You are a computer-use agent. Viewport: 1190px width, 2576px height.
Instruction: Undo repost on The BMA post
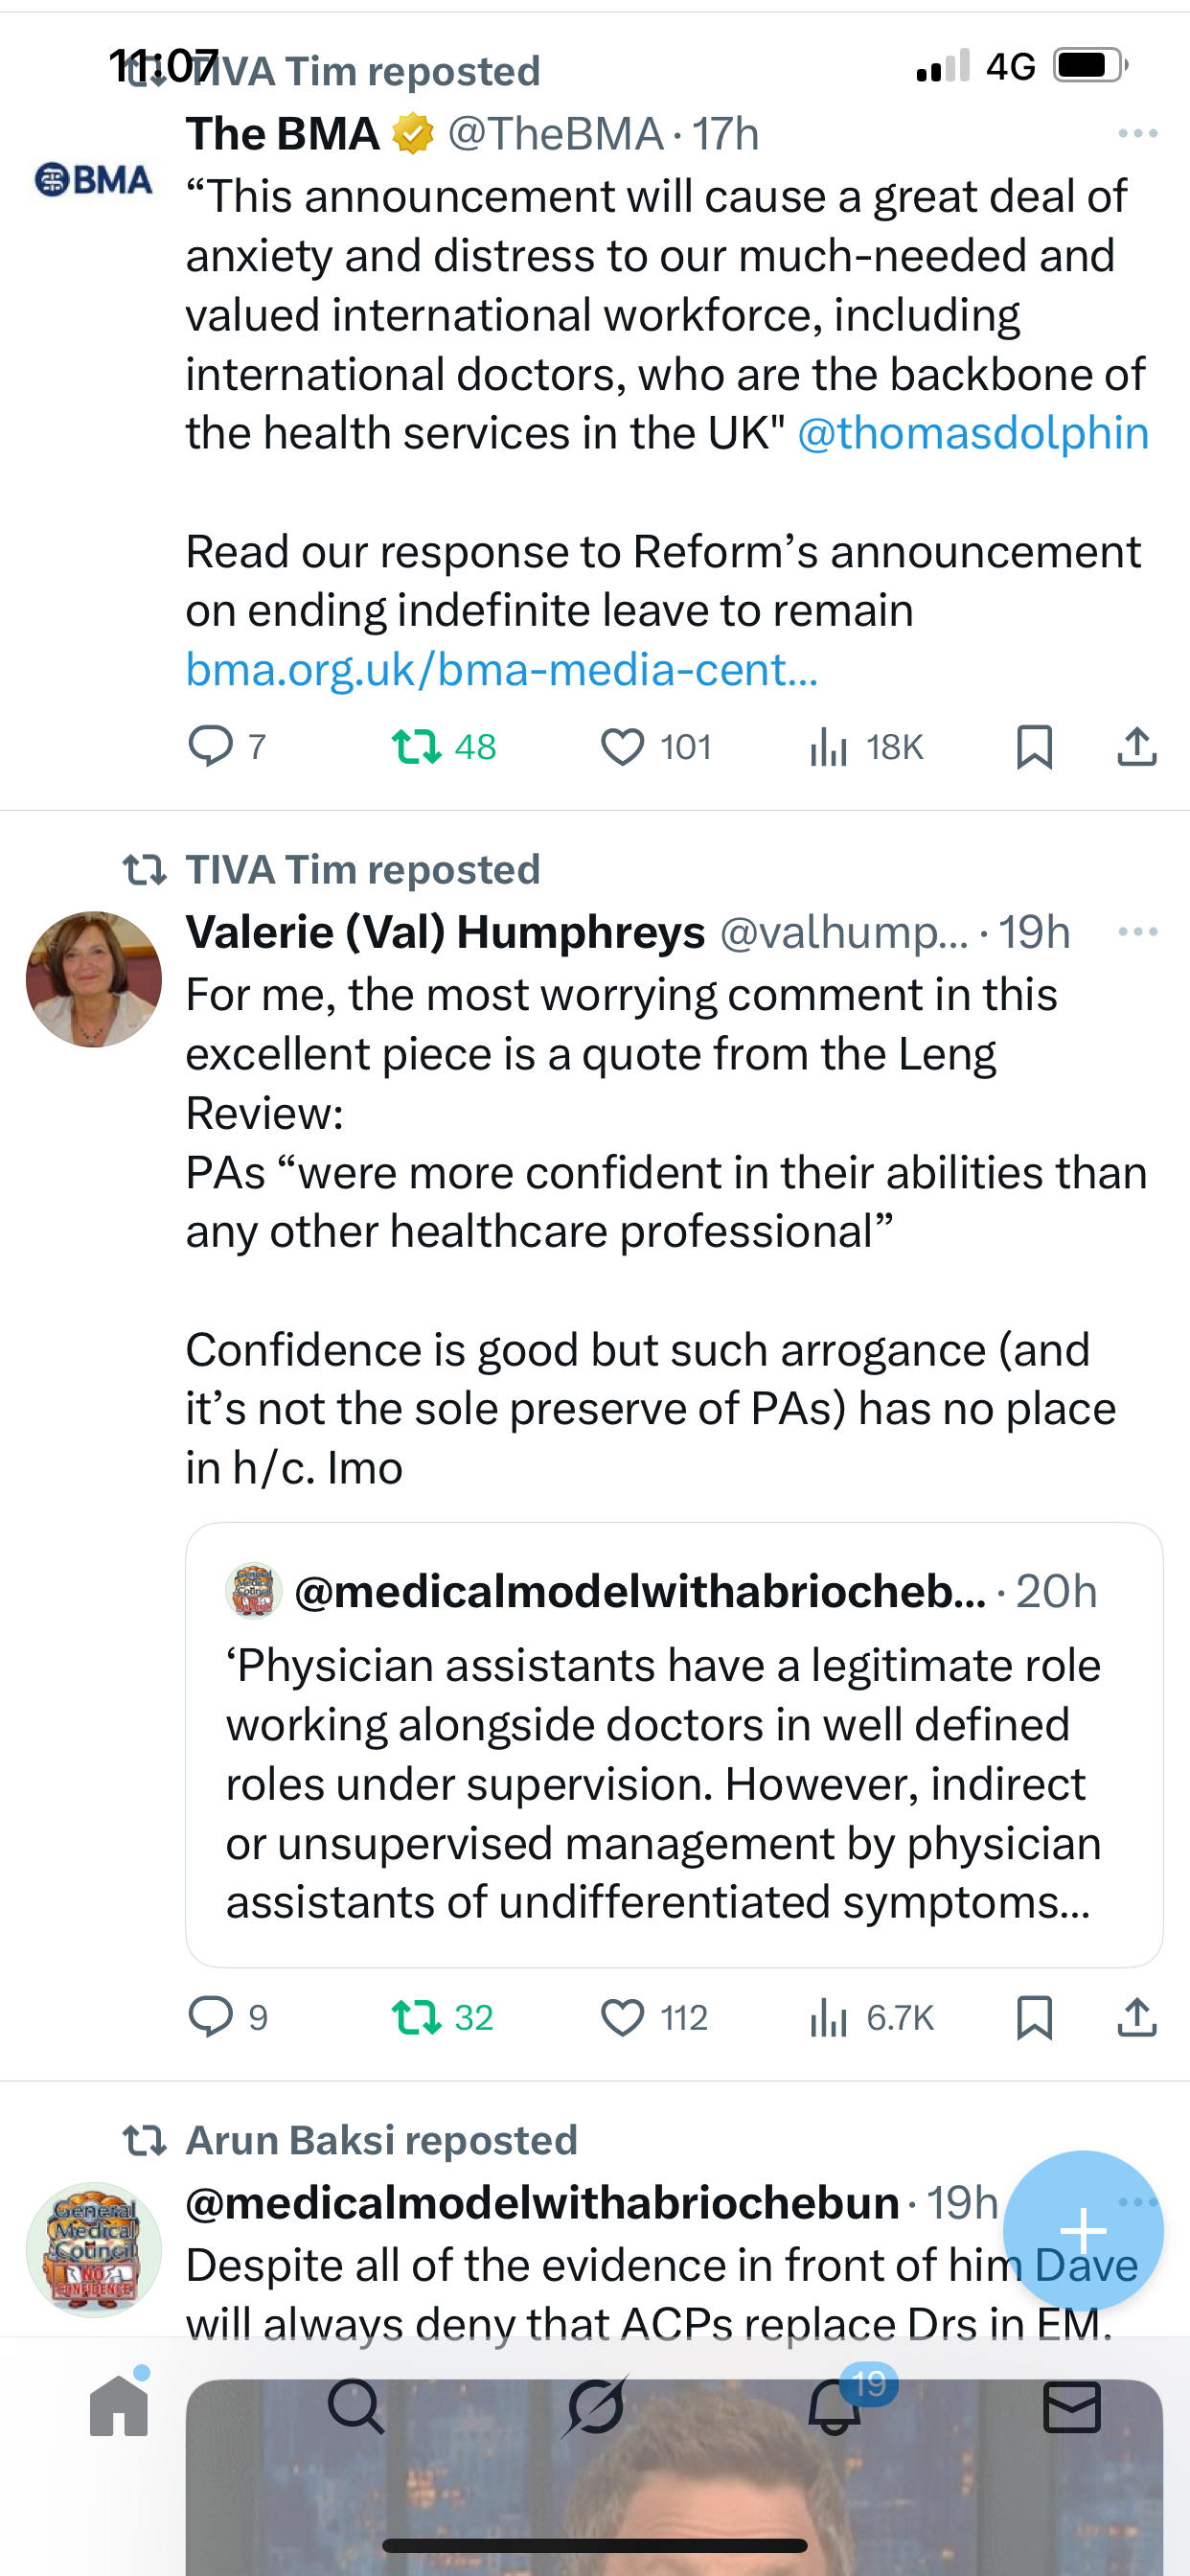point(416,747)
